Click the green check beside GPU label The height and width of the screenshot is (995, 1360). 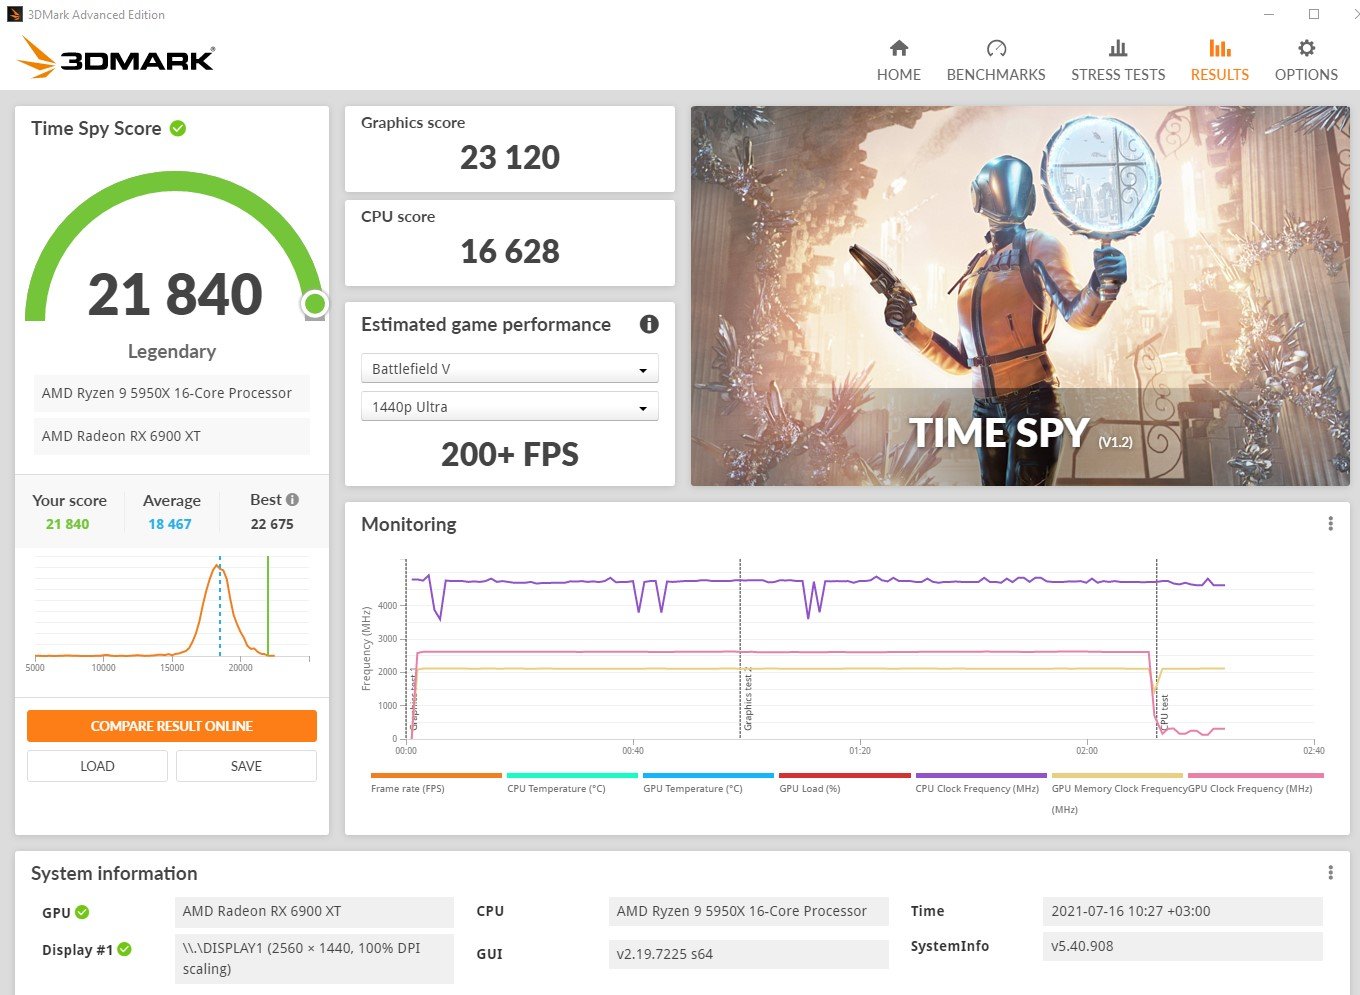pos(82,912)
